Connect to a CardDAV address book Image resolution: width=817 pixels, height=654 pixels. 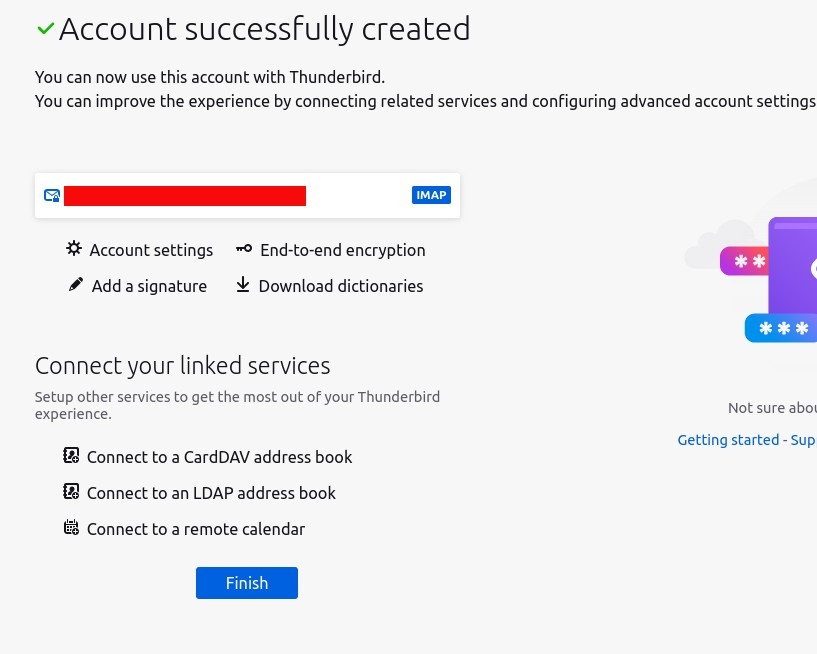pos(219,457)
